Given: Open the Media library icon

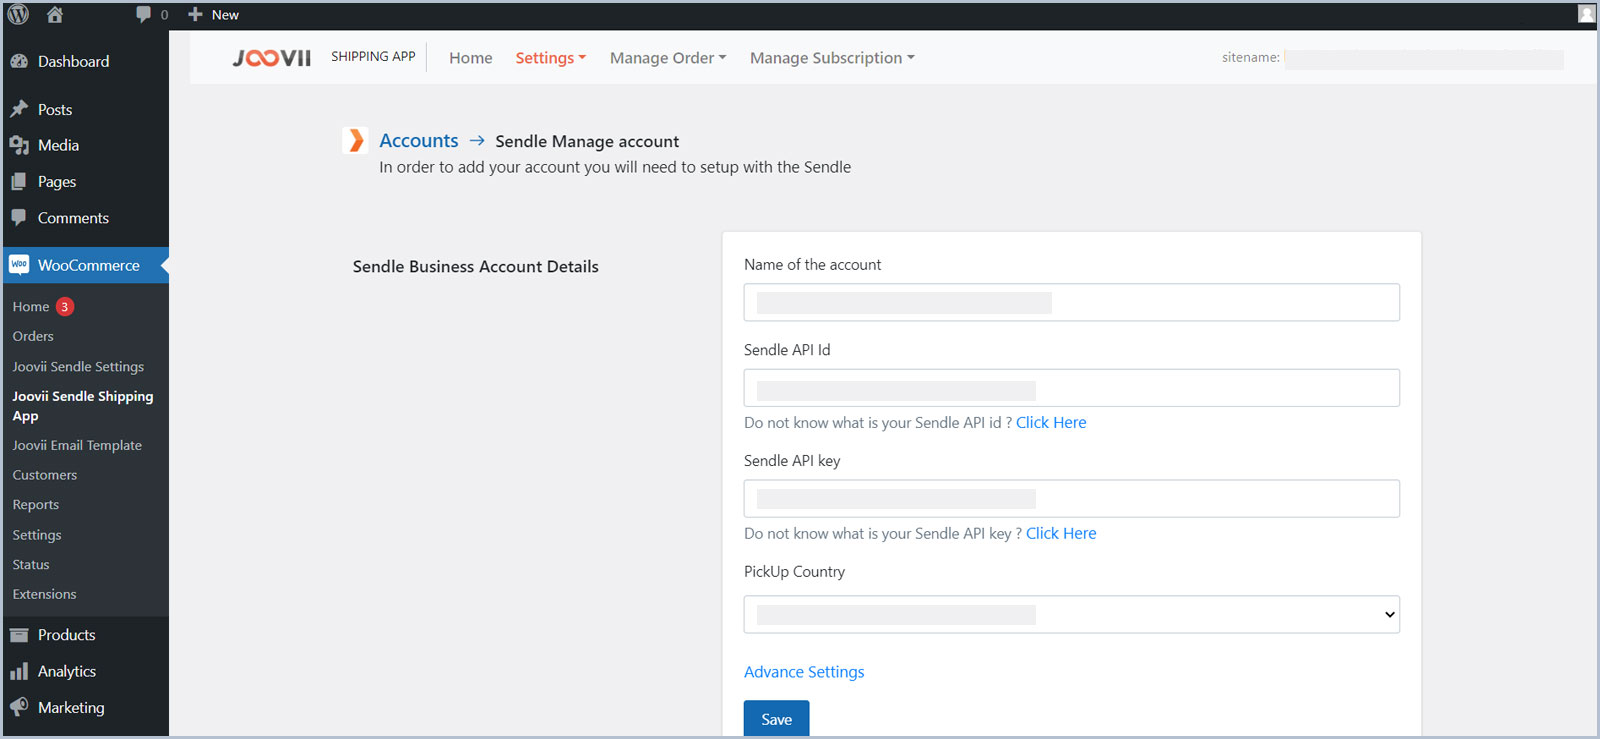Looking at the screenshot, I should click(x=19, y=145).
